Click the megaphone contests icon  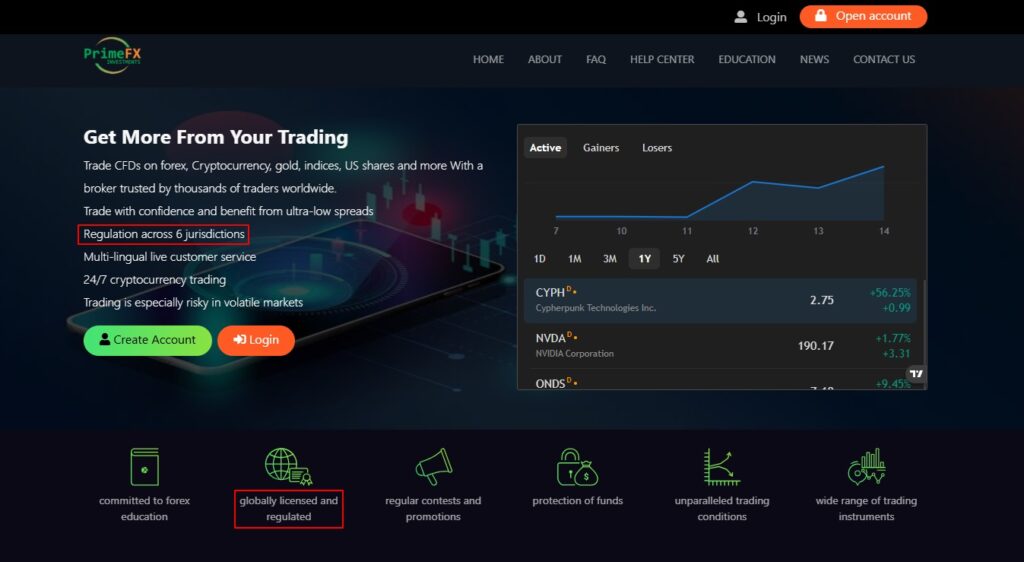434,466
